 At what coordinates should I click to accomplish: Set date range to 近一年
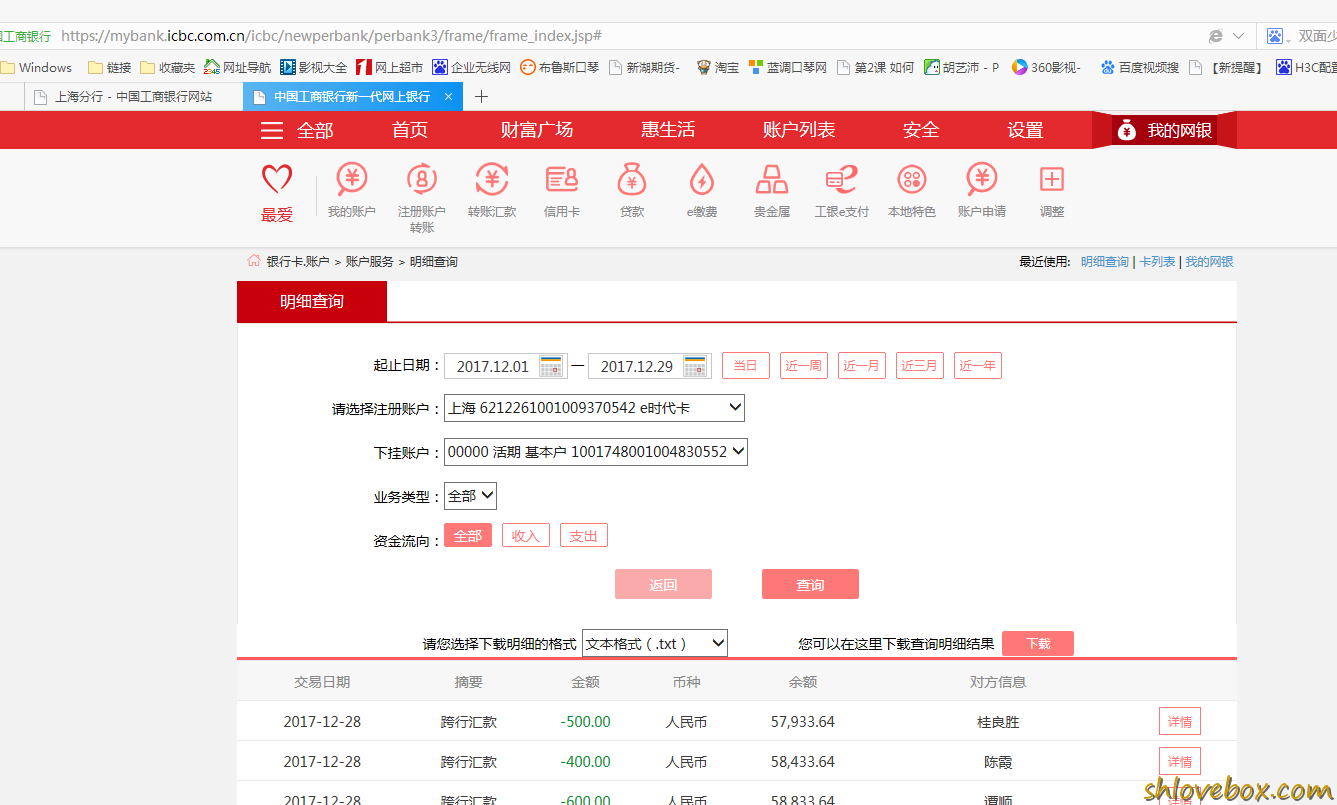978,366
